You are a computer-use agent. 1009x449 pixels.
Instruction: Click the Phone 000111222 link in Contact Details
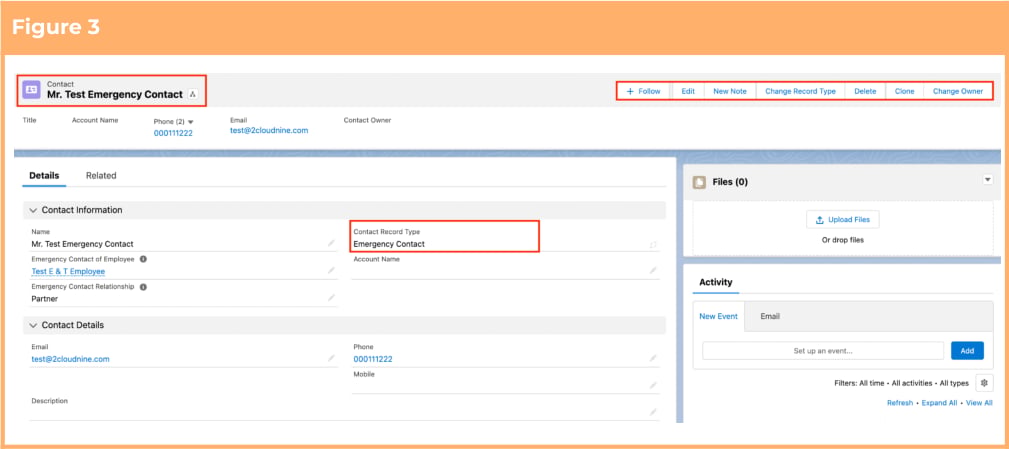tap(373, 359)
